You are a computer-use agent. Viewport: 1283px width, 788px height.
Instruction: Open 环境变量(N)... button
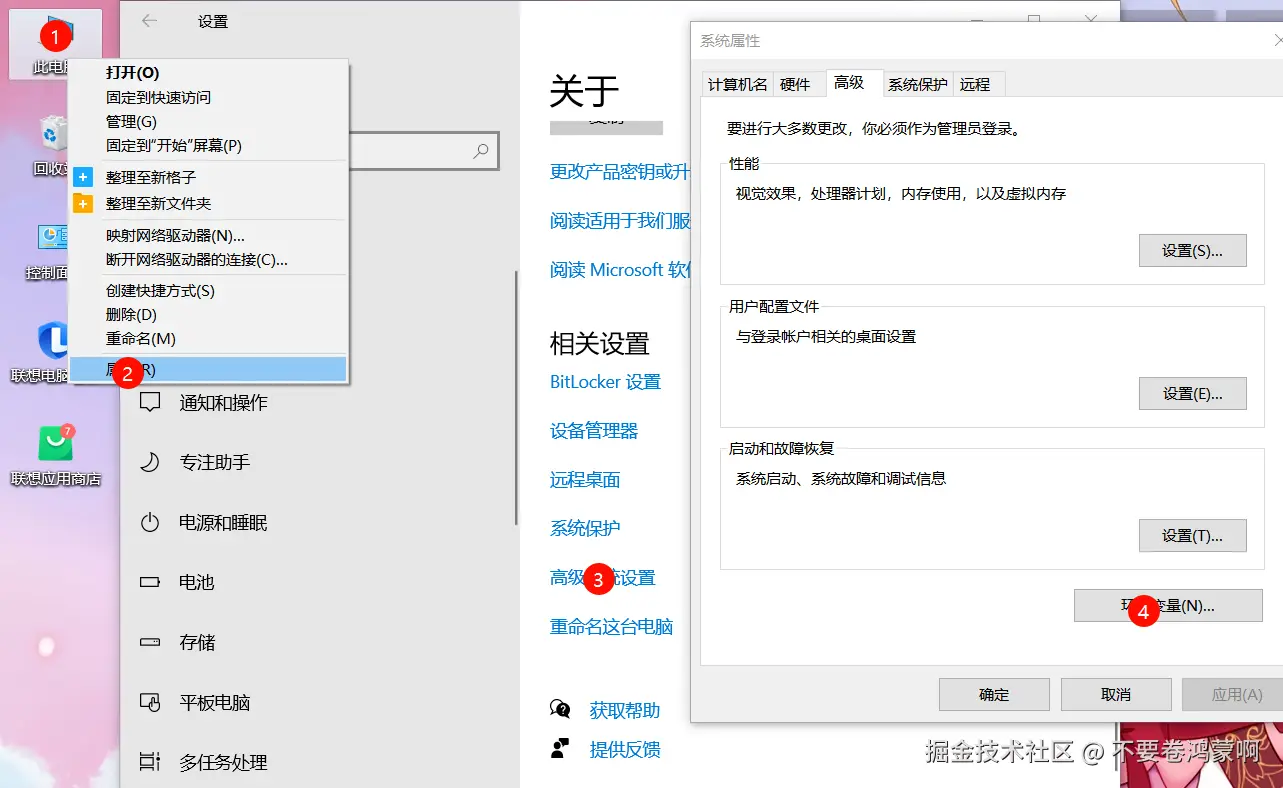[x=1167, y=606]
